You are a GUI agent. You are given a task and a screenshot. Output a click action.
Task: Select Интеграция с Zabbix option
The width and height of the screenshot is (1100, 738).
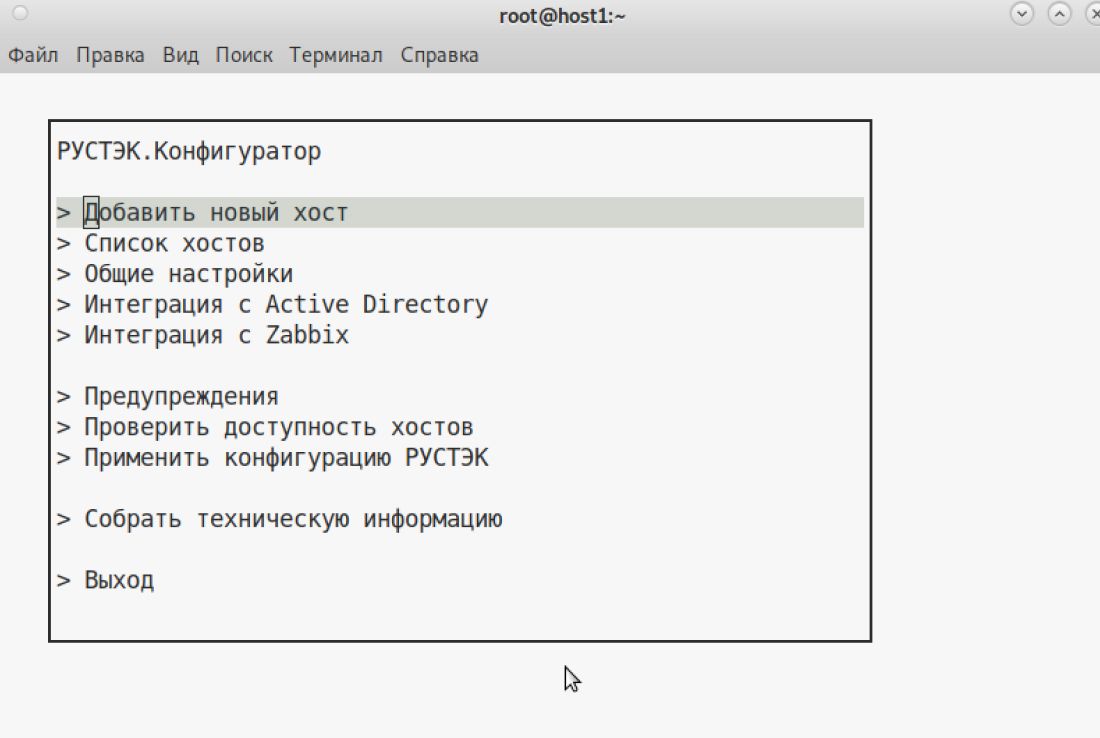(x=216, y=335)
